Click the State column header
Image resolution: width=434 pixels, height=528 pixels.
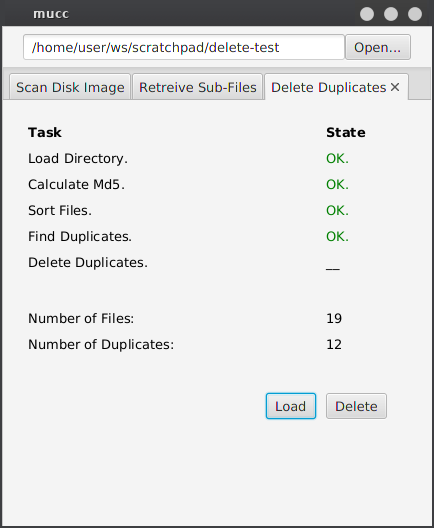click(x=346, y=132)
